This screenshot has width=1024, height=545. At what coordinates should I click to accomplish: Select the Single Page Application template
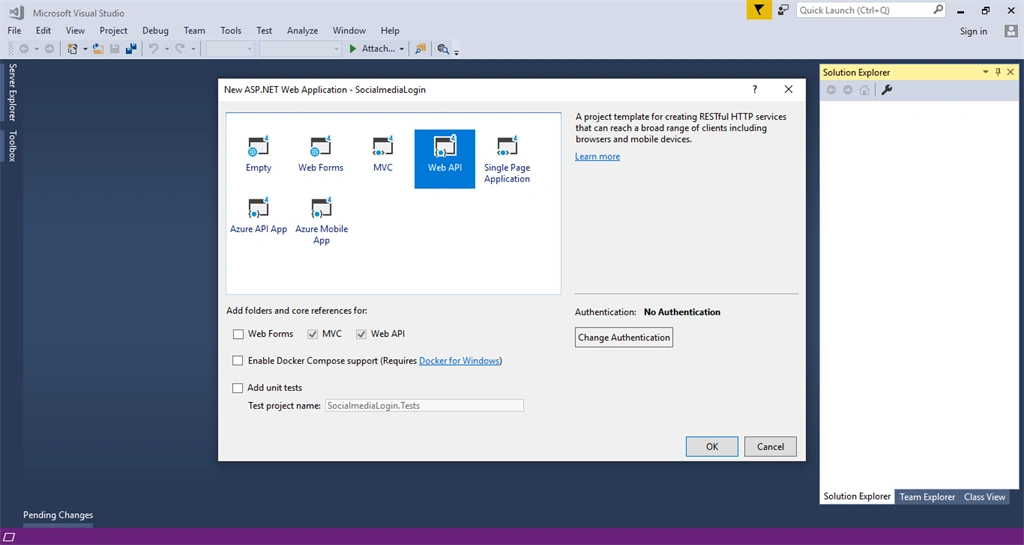507,159
